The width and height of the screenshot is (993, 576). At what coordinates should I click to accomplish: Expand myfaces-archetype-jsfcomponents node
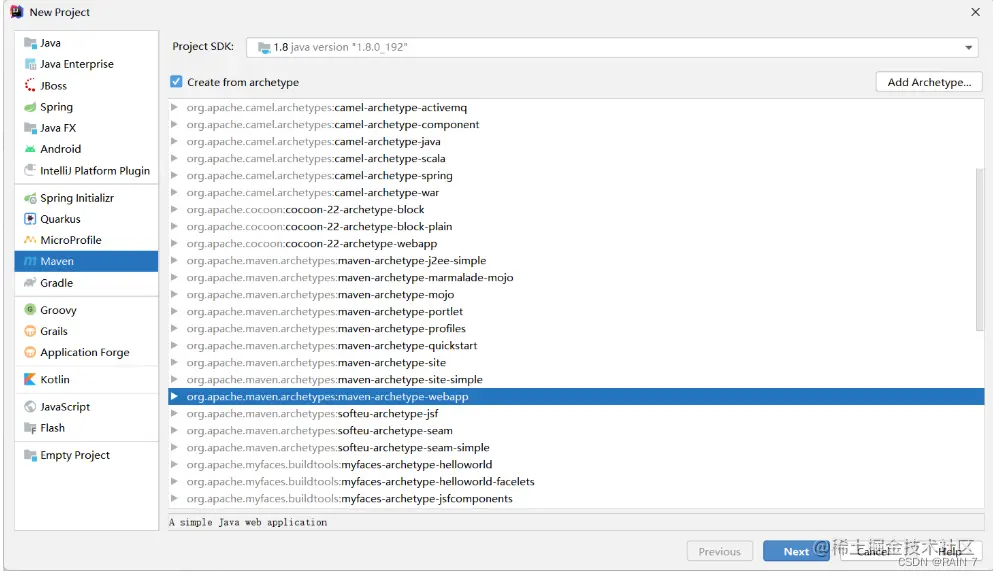(174, 499)
